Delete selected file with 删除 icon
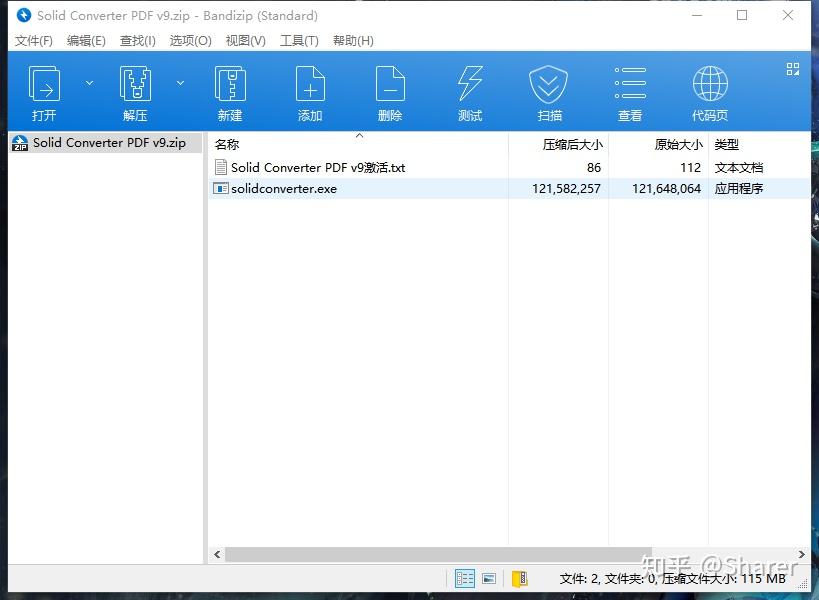The image size is (819, 600). point(389,90)
